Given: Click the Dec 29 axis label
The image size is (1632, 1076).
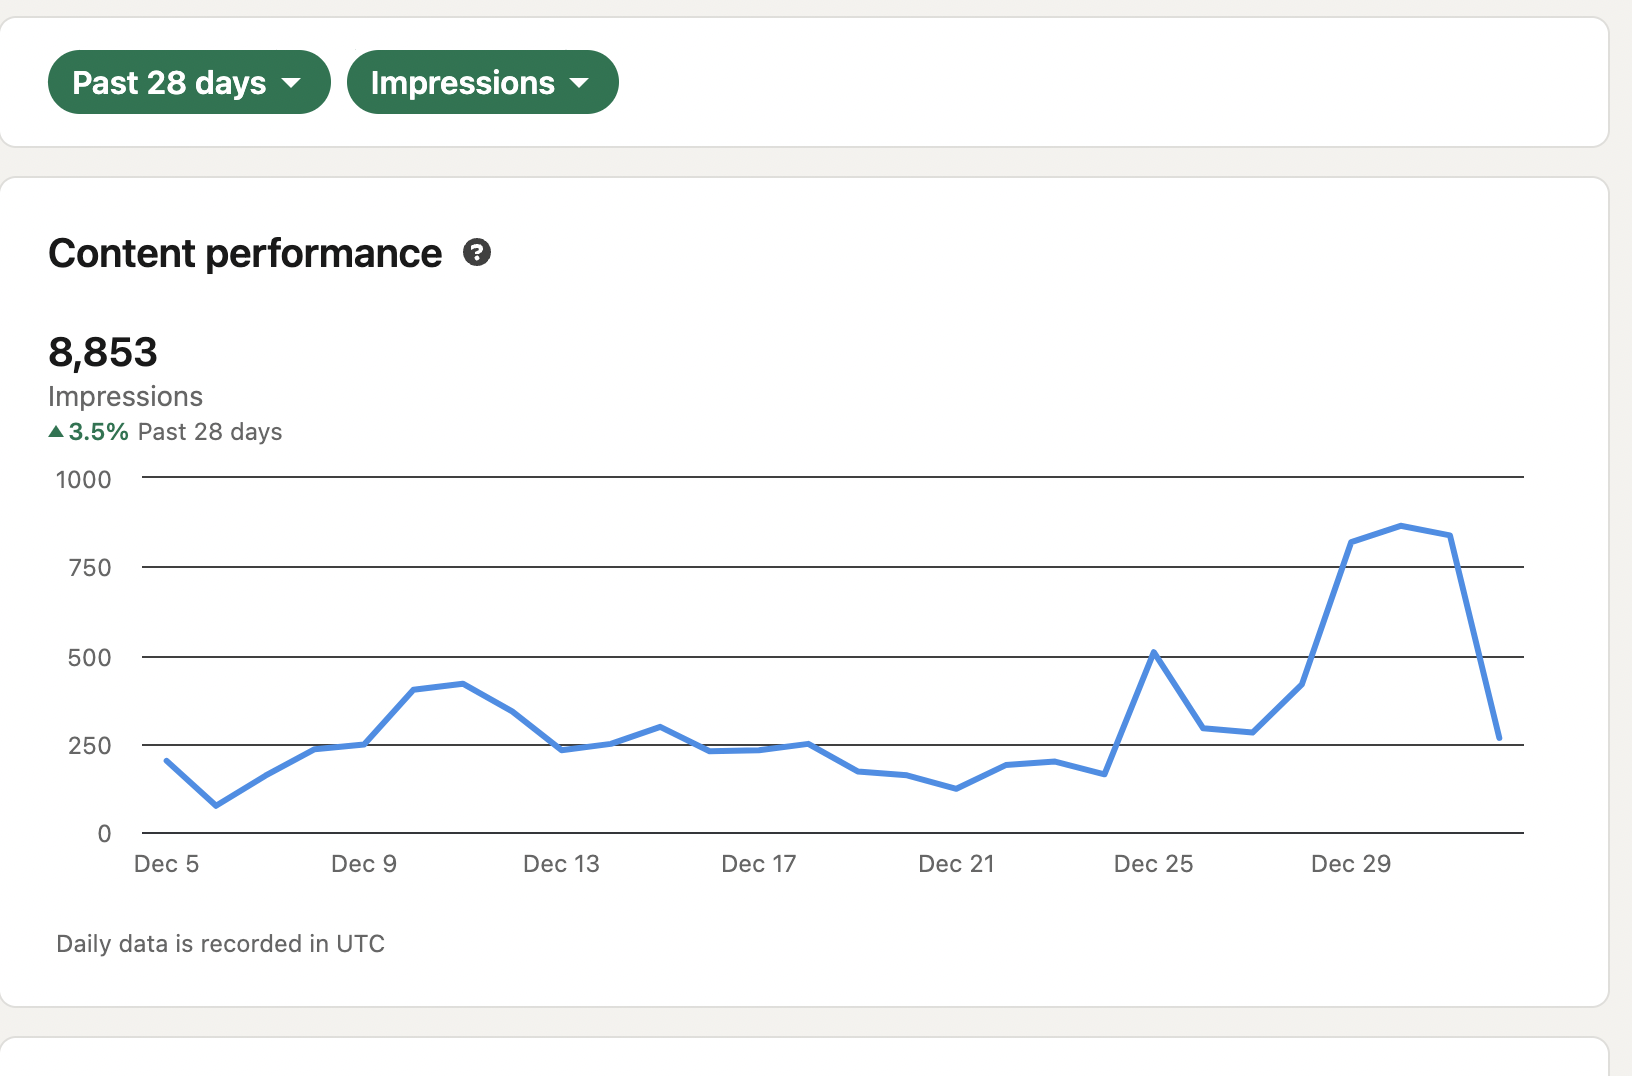Looking at the screenshot, I should point(1351,864).
